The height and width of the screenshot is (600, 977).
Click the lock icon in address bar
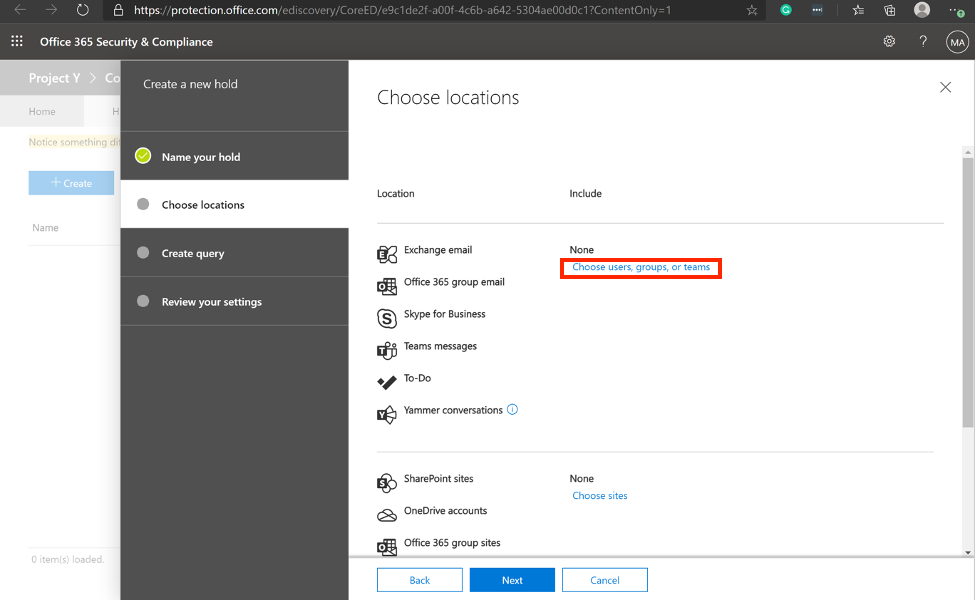(118, 10)
